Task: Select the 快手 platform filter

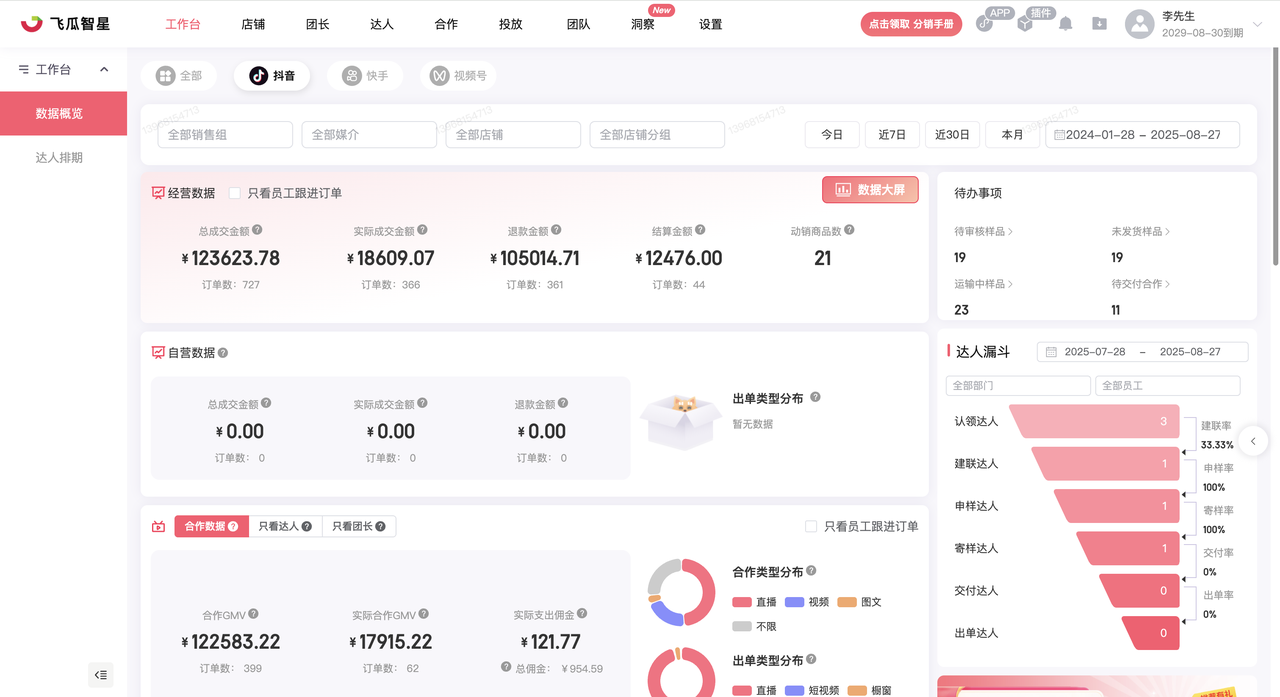Action: click(x=364, y=75)
